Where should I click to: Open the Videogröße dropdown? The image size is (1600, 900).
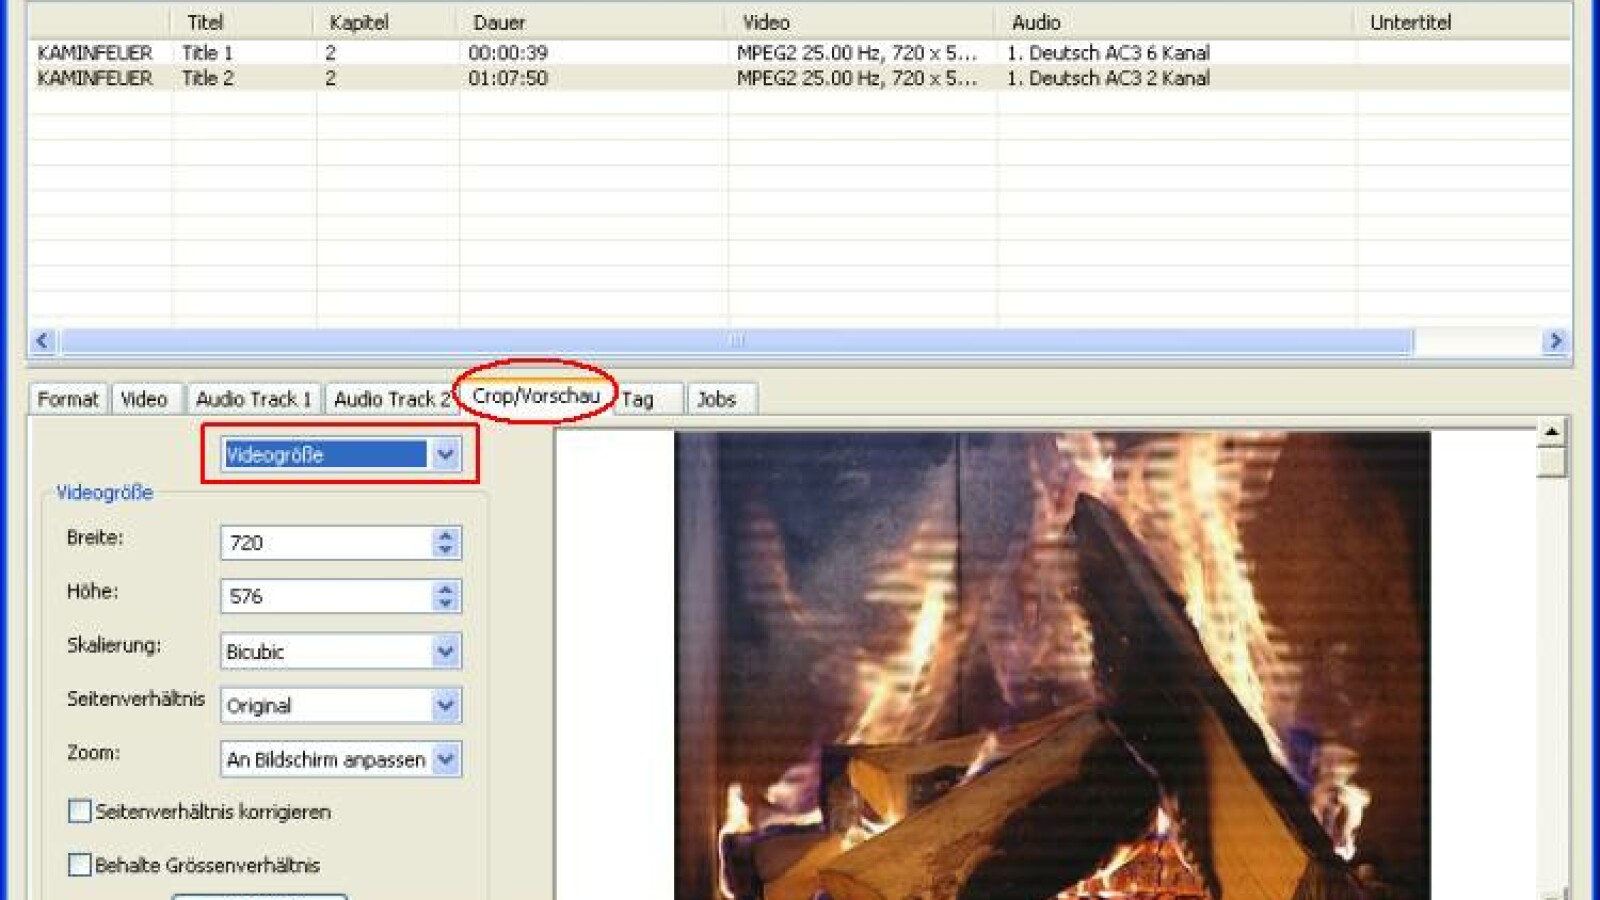pos(445,455)
